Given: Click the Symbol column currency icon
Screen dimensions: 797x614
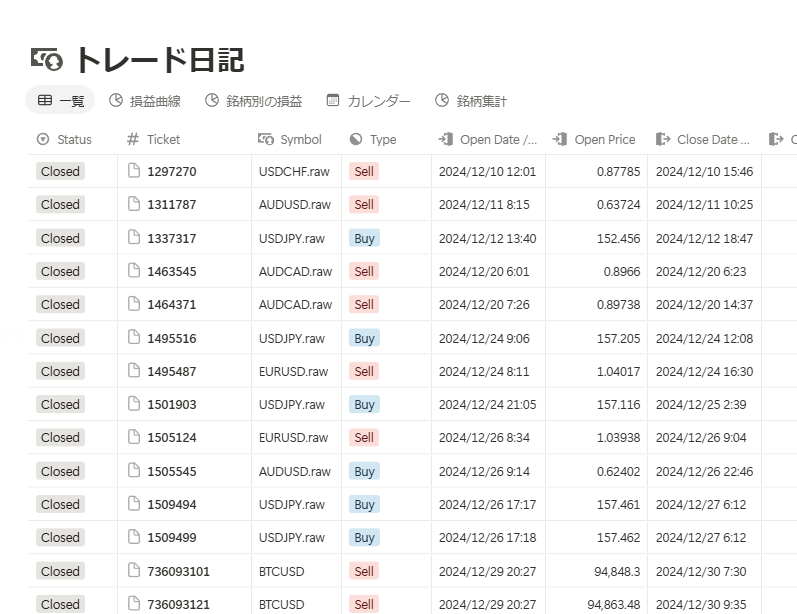Looking at the screenshot, I should (x=266, y=140).
